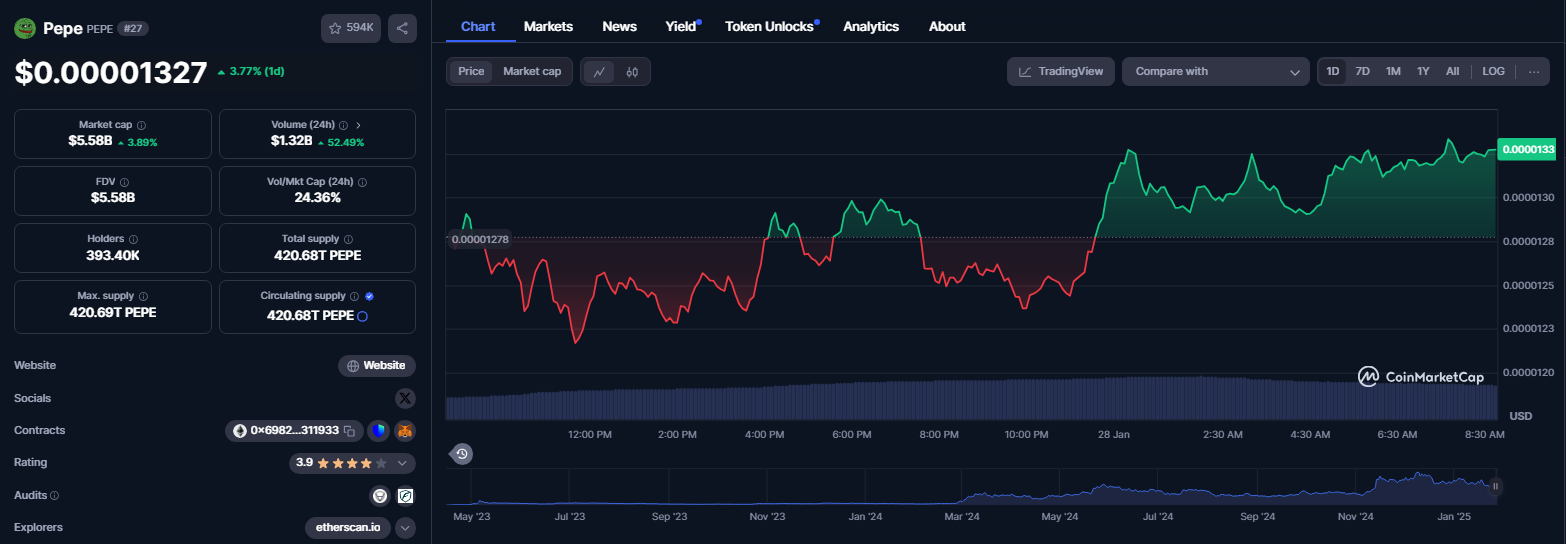Open the share icon button
Viewport: 1566px width, 544px height.
pyautogui.click(x=402, y=28)
